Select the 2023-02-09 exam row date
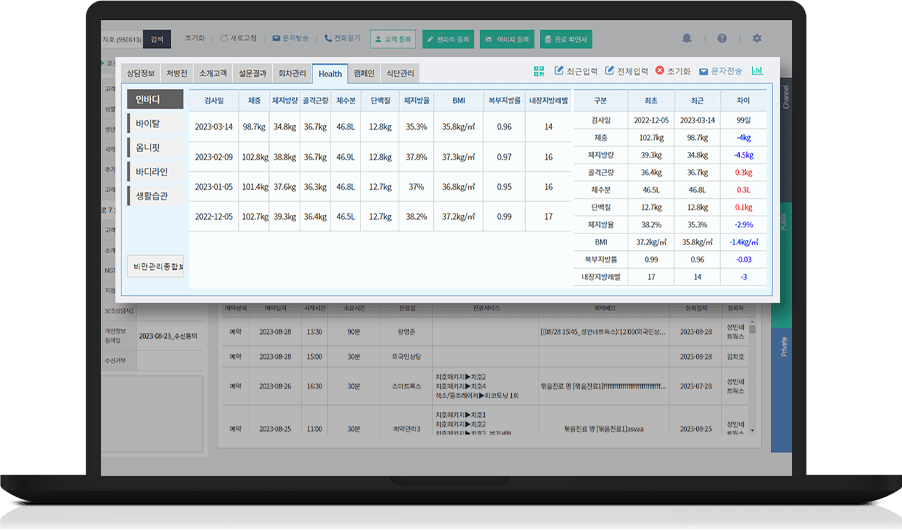Screen dimensions: 902x531 [213, 156]
